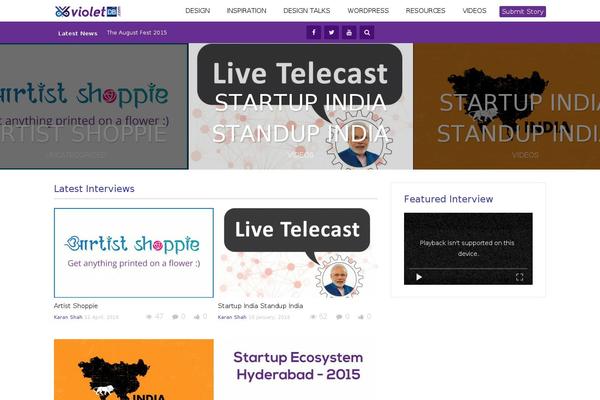Click likes thumb icon under Artist Shoppie
Viewport: 600px width, 400px height.
click(197, 317)
